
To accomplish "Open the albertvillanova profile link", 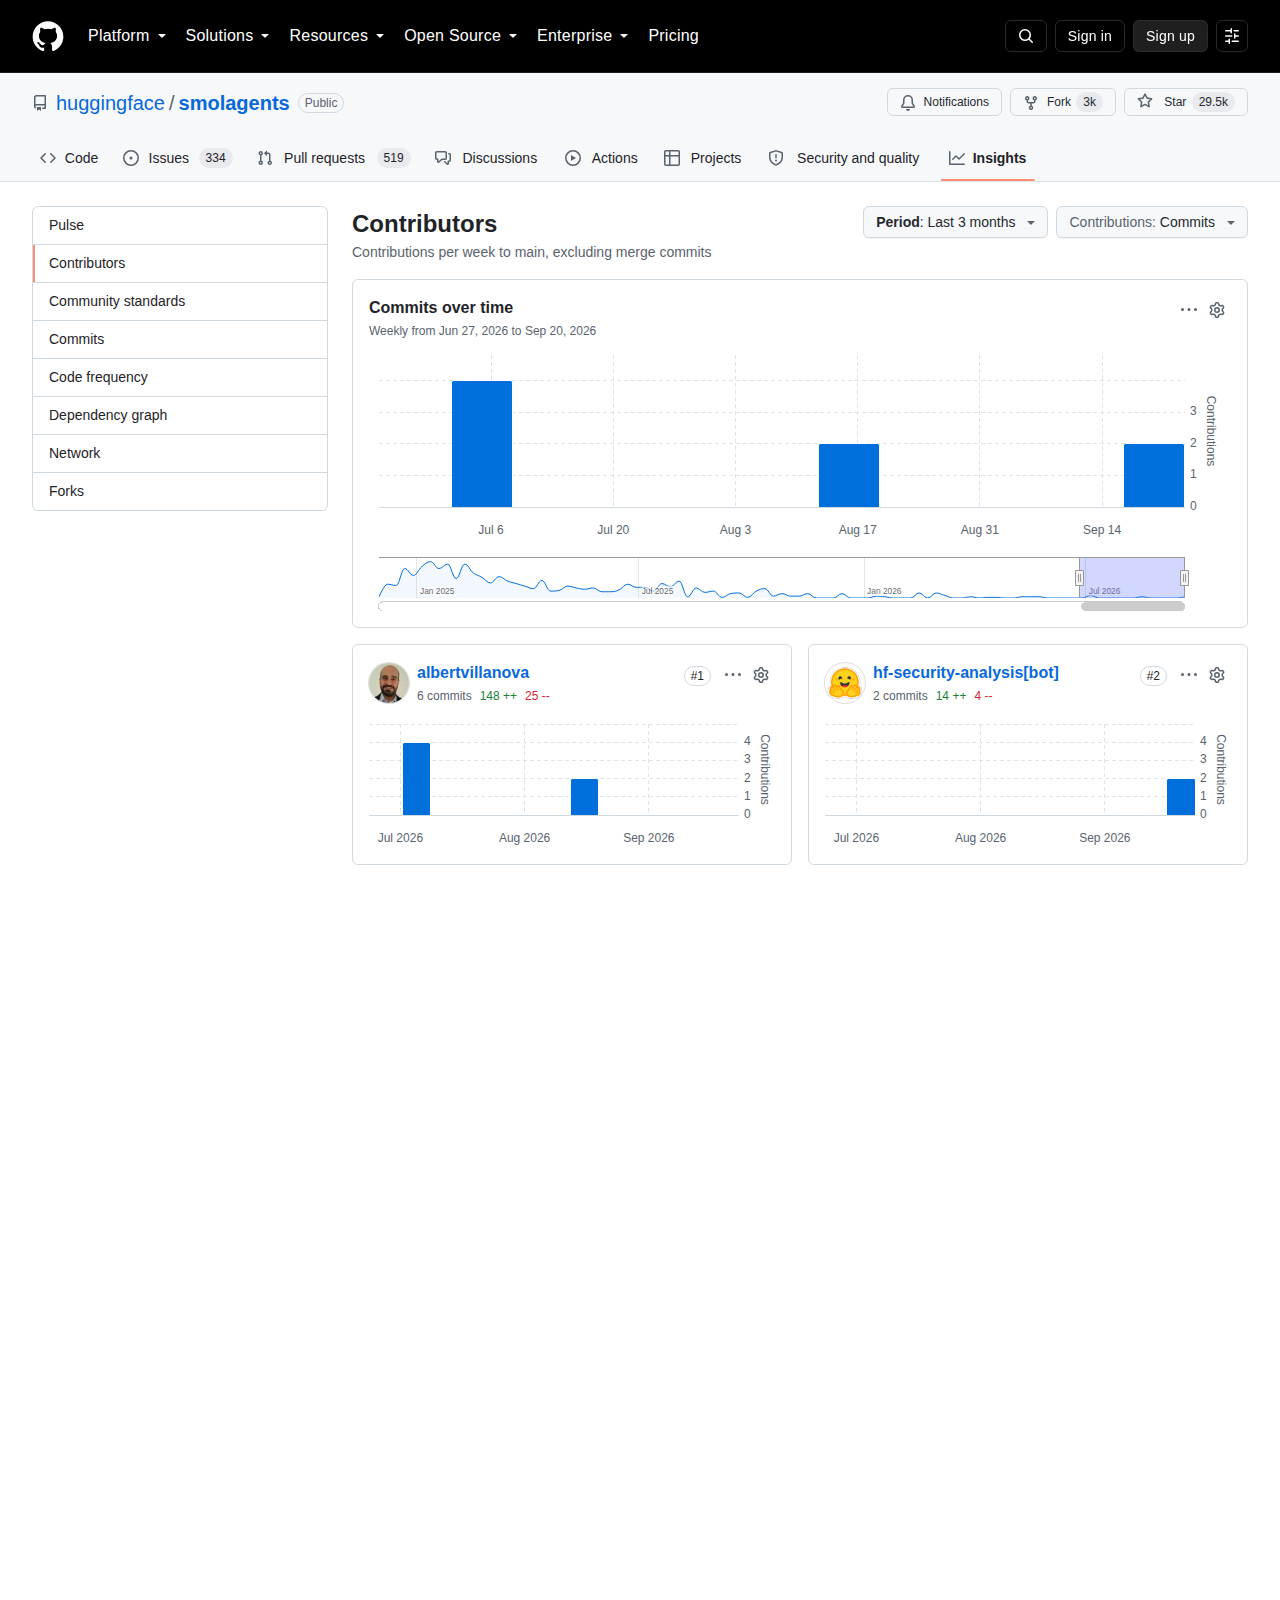I will coord(473,673).
